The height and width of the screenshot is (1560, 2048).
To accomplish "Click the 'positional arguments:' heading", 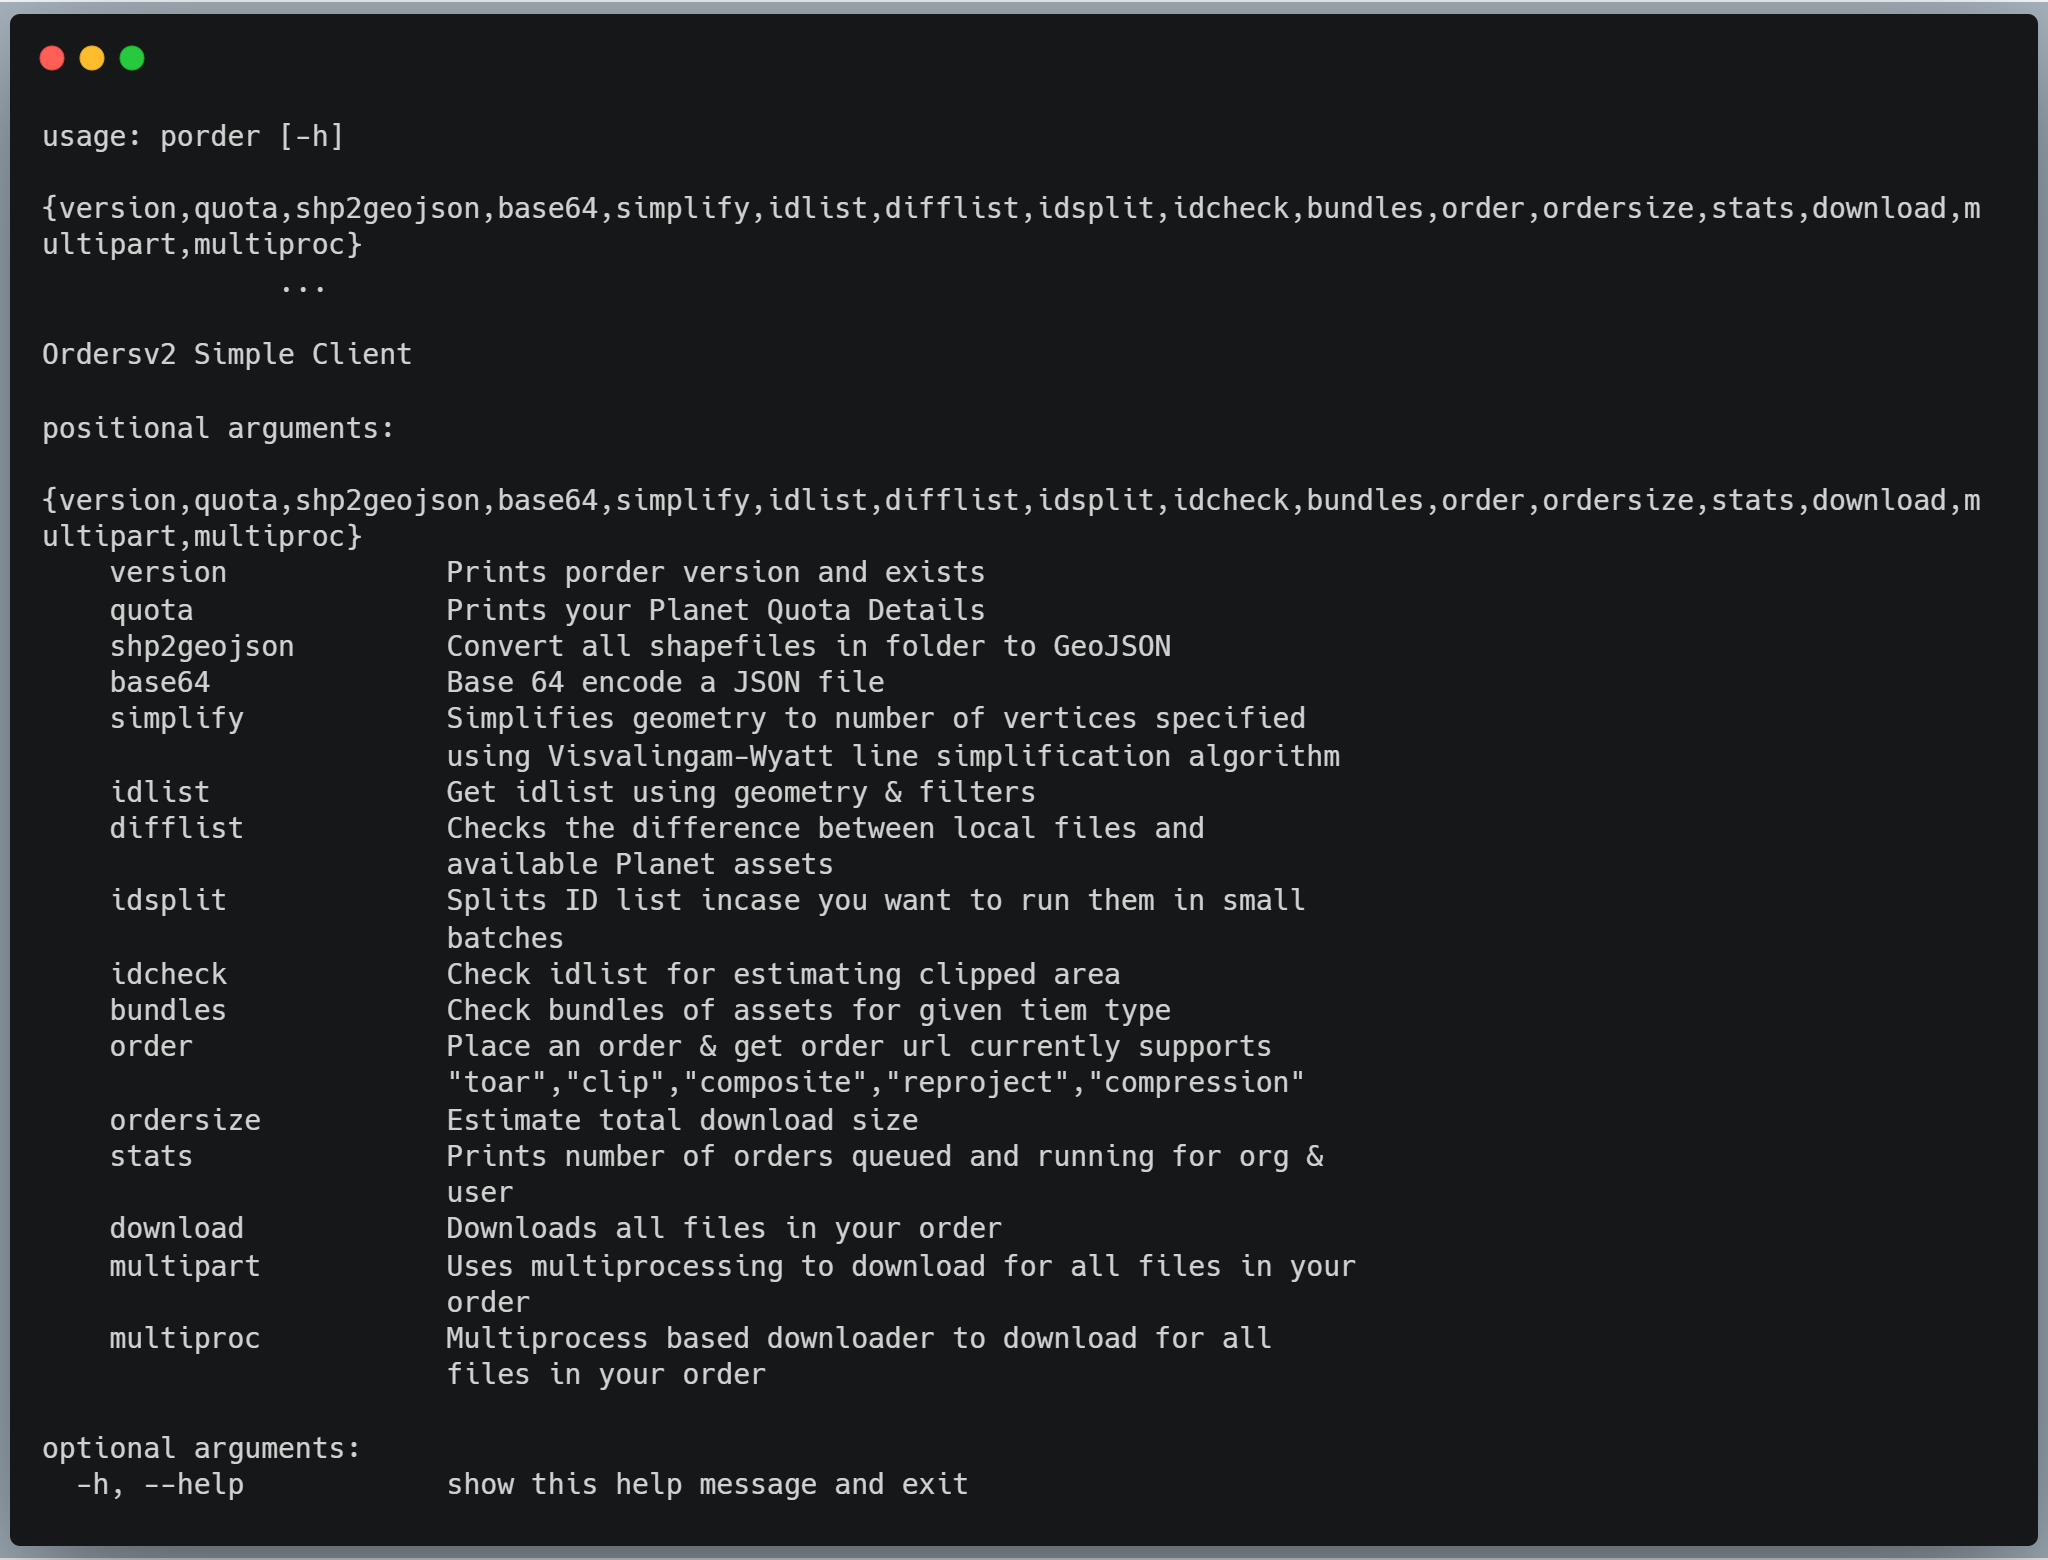I will tap(218, 429).
